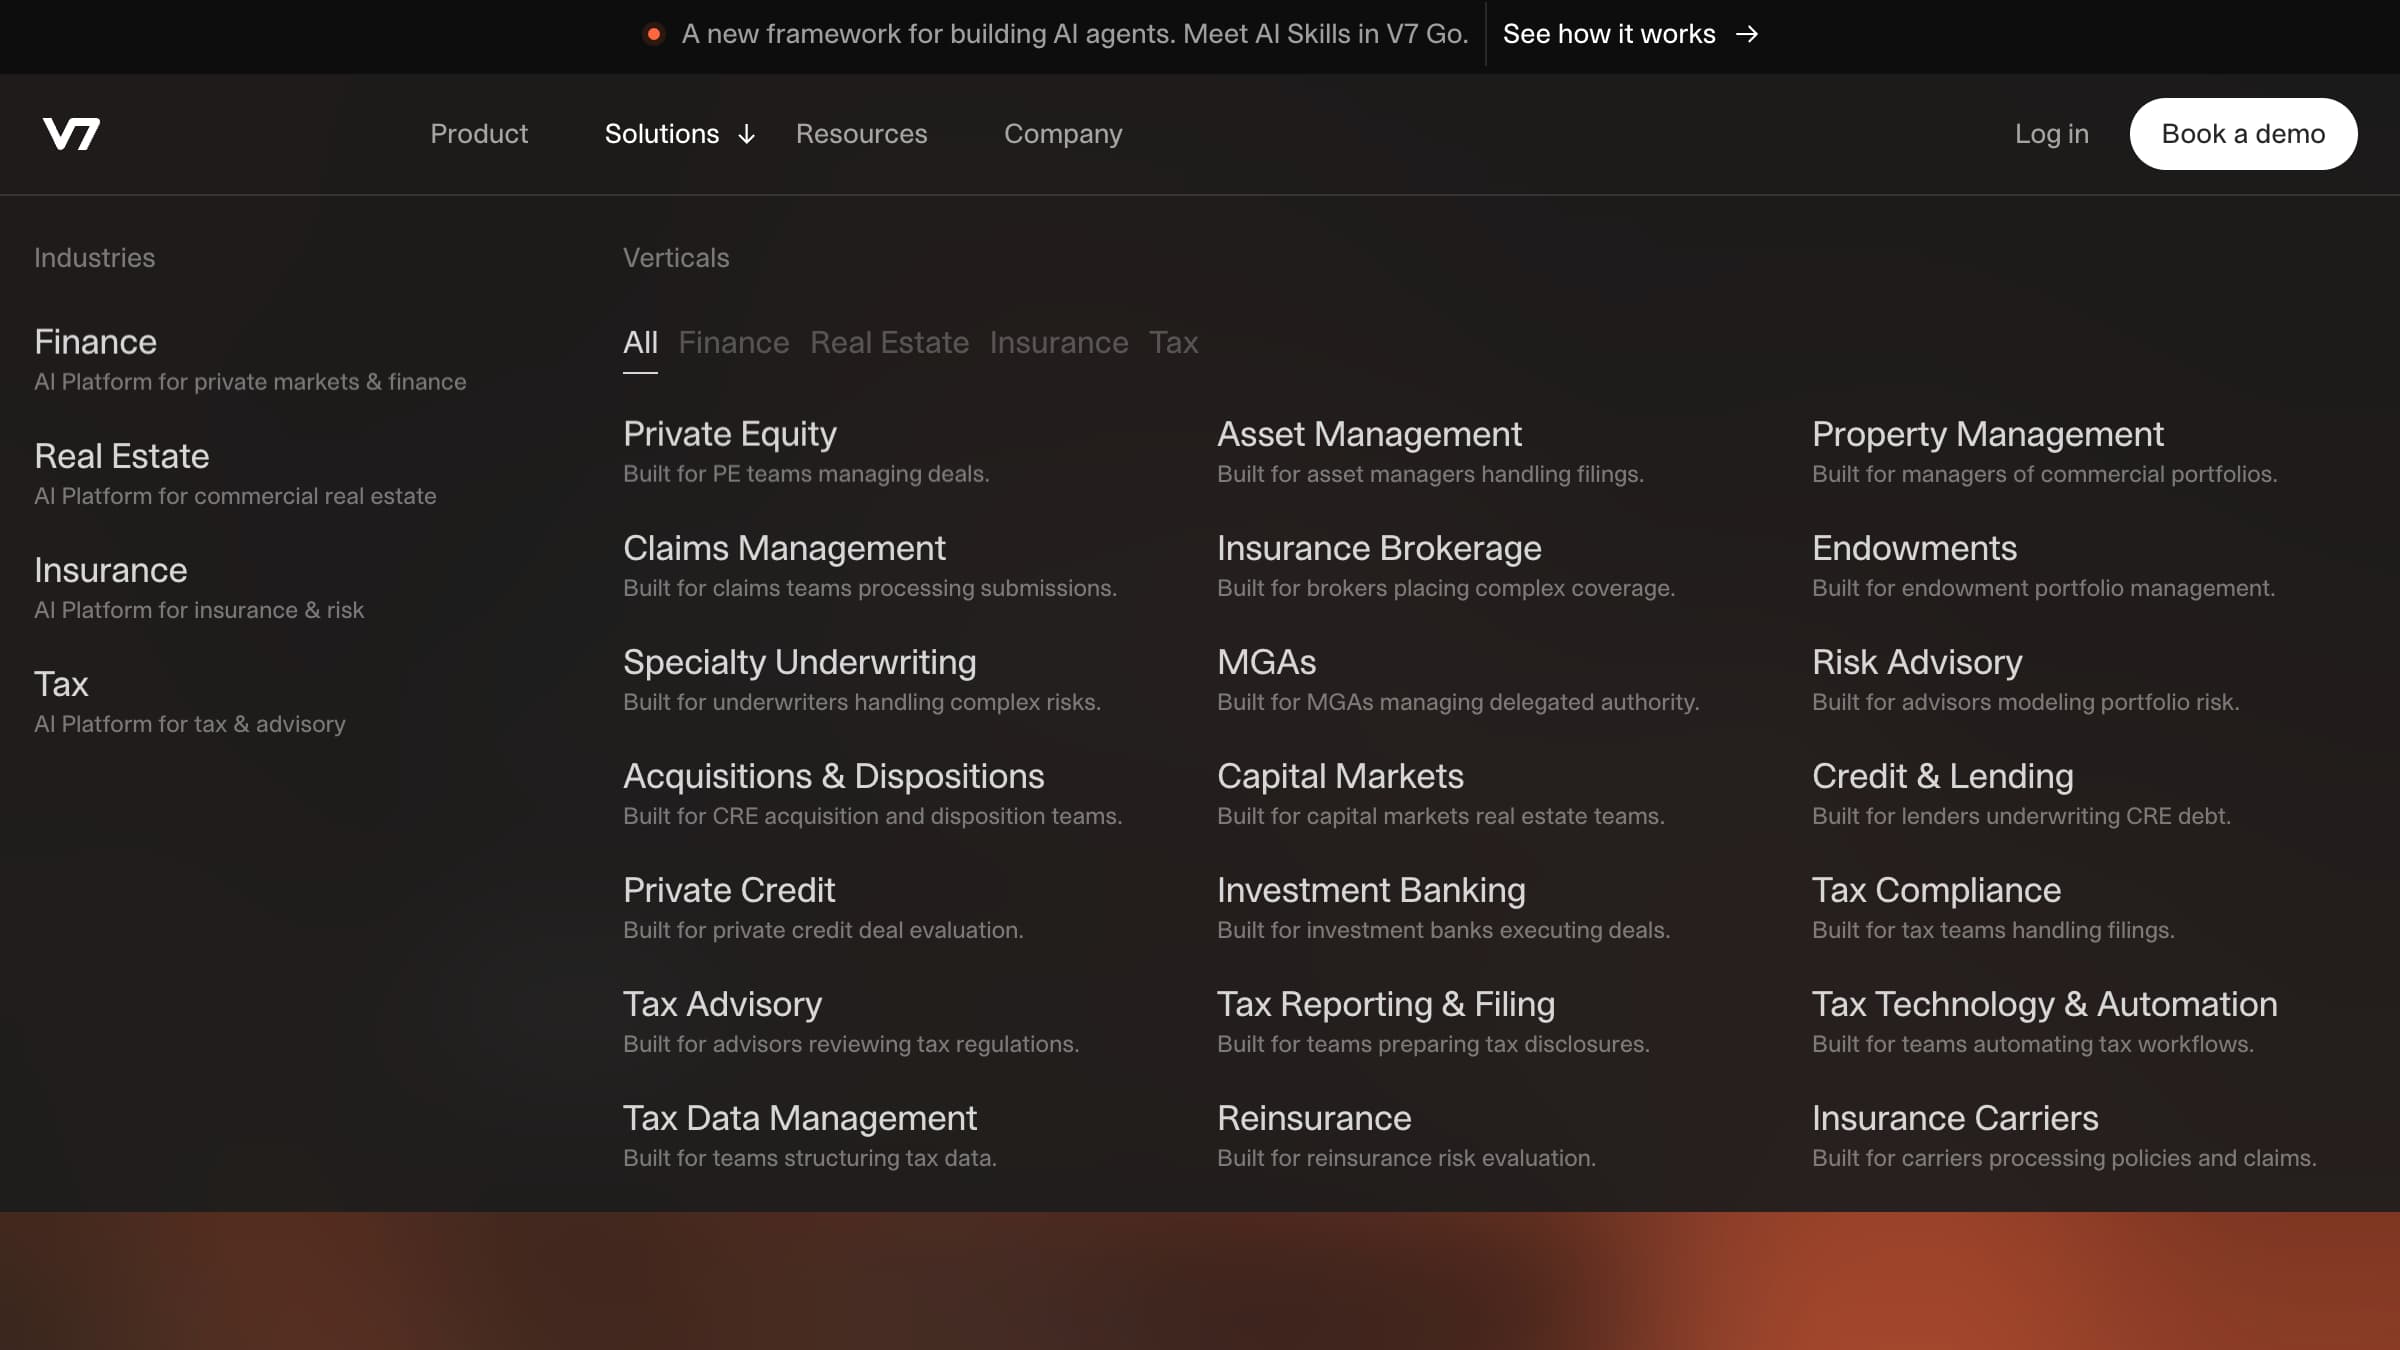Click the V7 logo
The image size is (2400, 1350).
71,134
